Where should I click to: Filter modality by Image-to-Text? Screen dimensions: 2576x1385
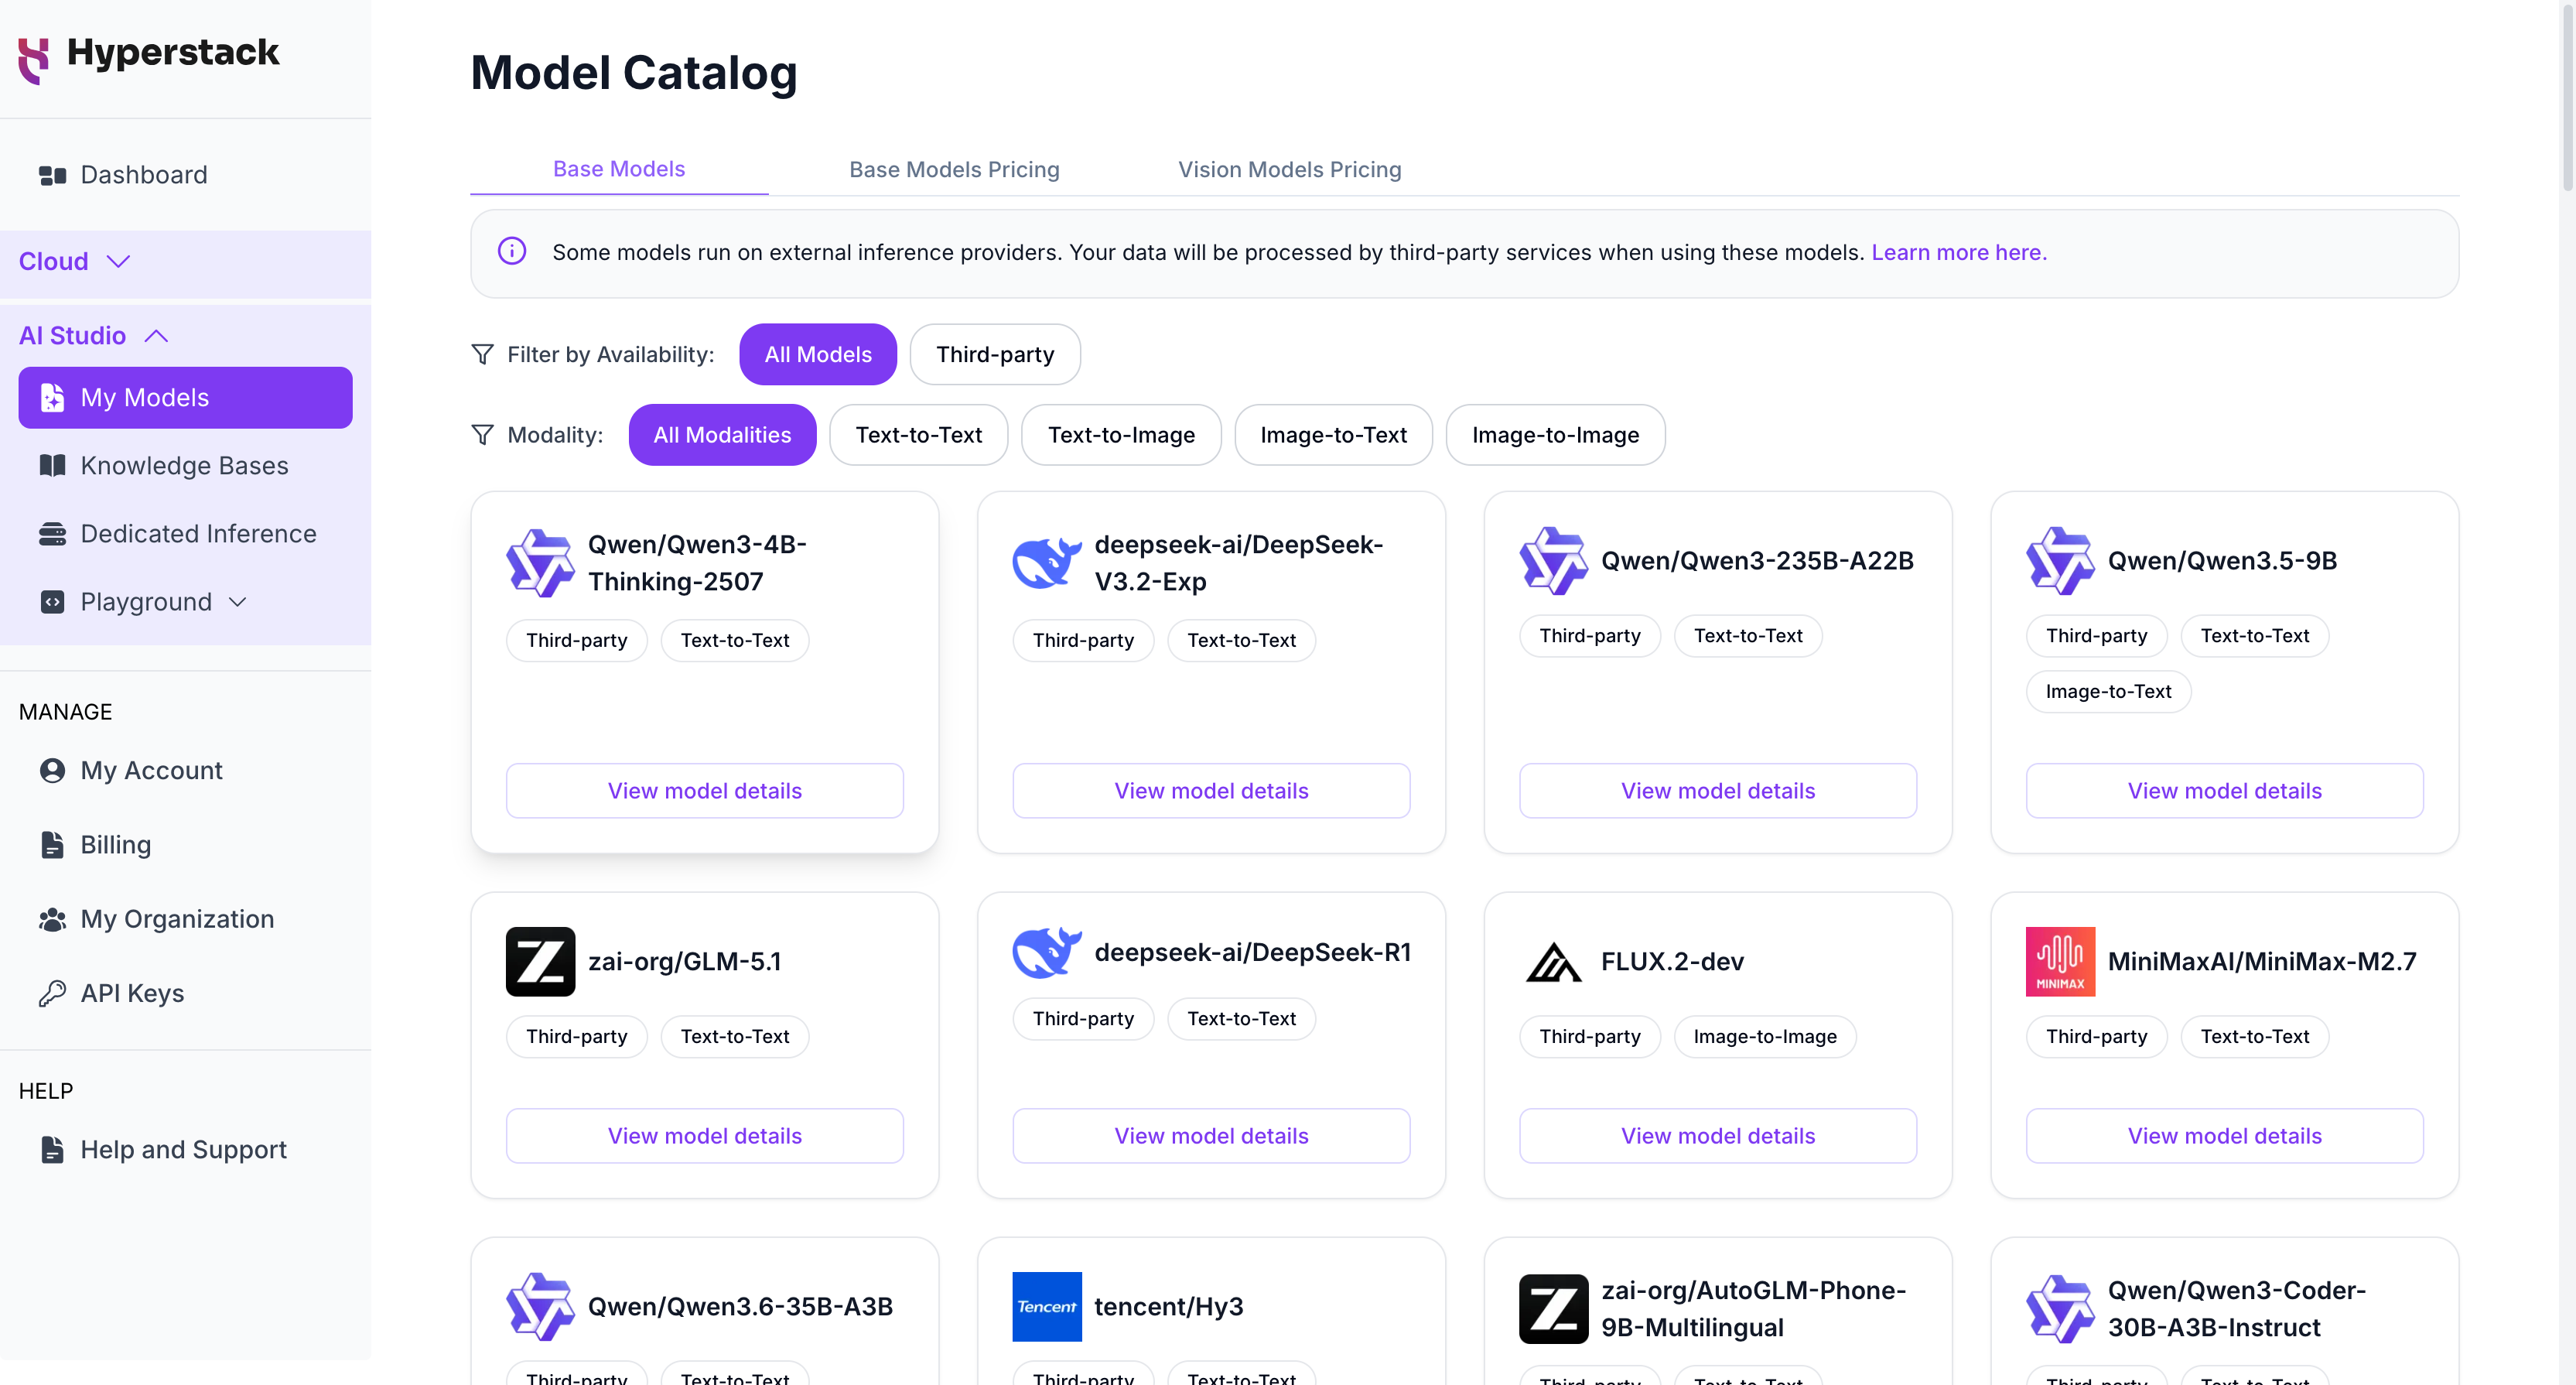click(1333, 435)
